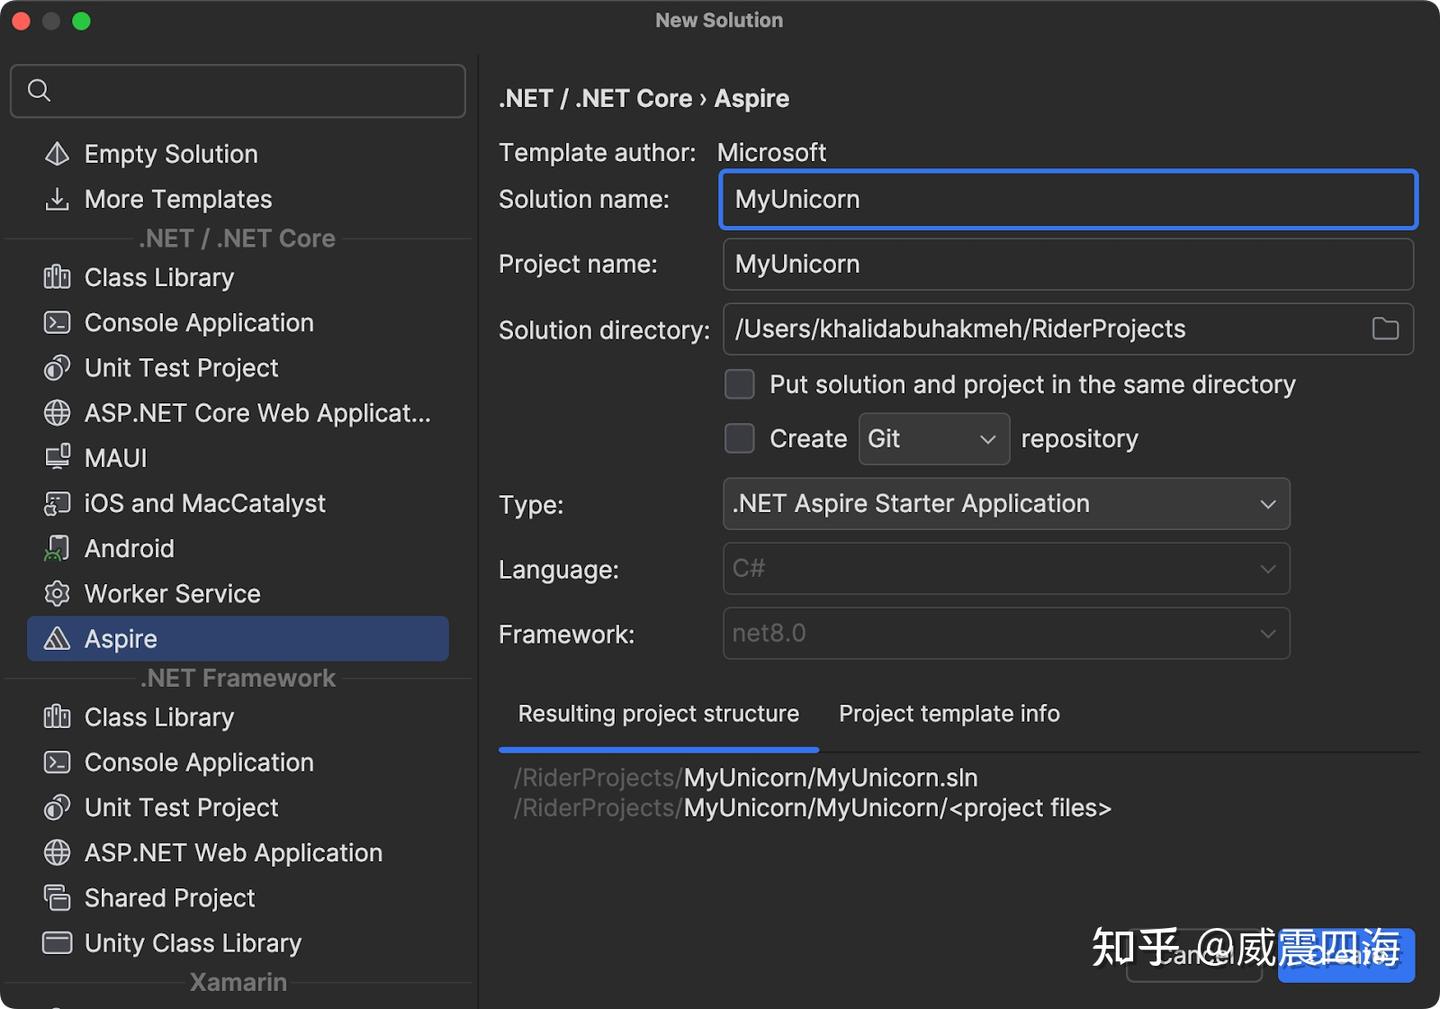Screen dimensions: 1440x1009
Task: Choose the iOS and MacCatalyst template
Action: pos(203,503)
